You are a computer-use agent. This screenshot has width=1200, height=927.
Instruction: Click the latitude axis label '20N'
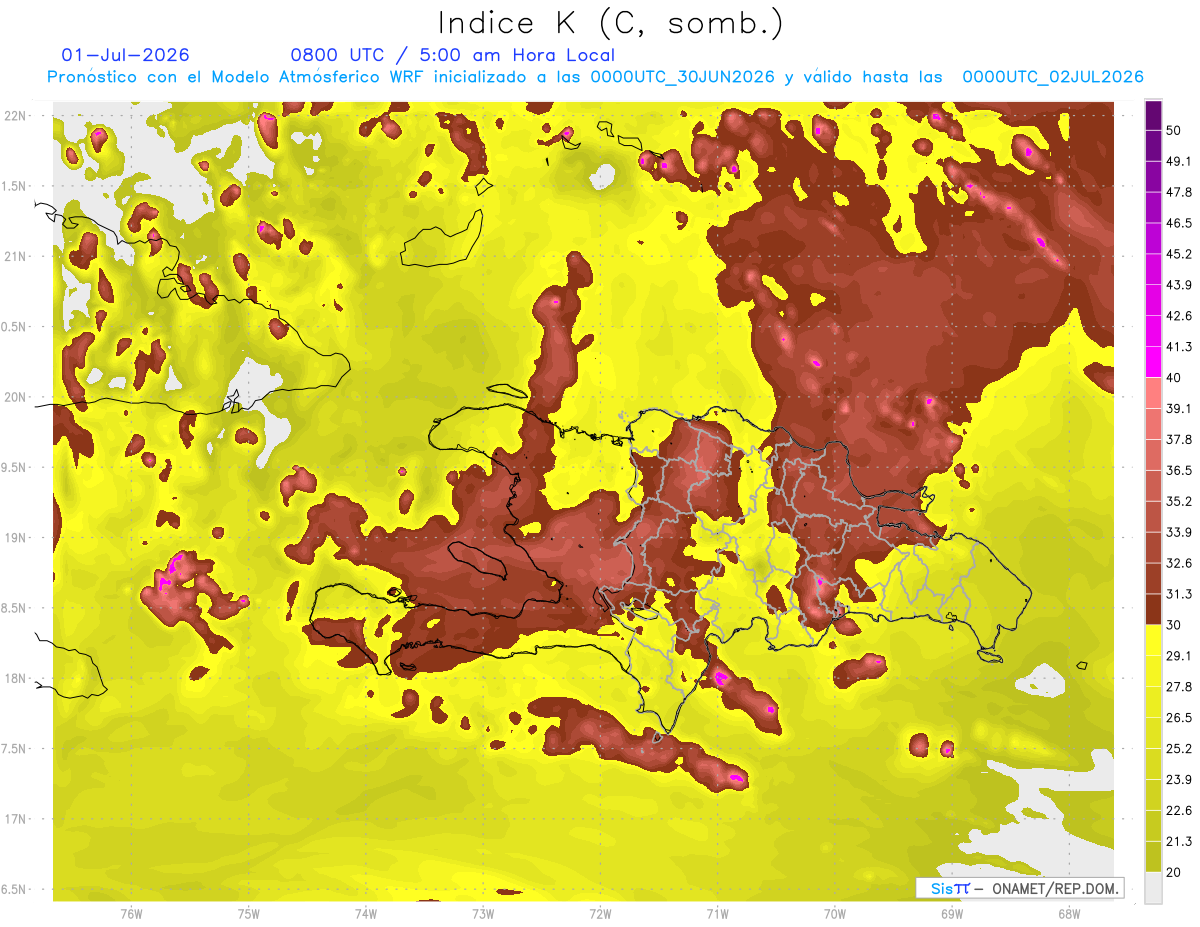15,397
